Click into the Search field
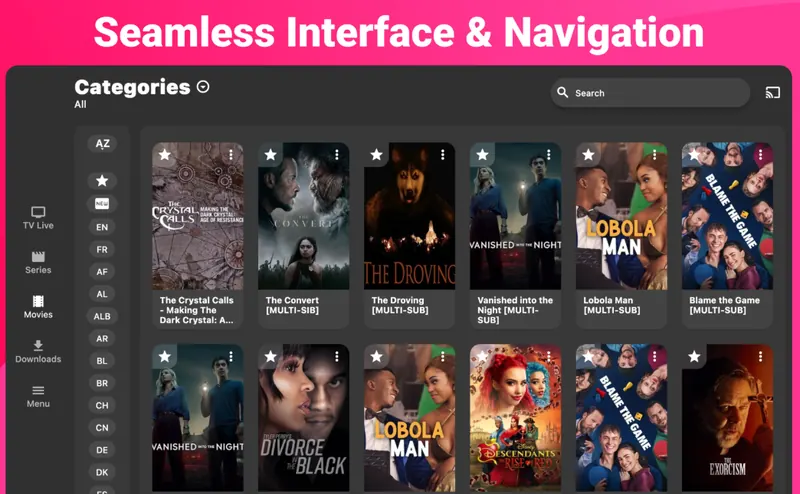800x494 pixels. (650, 93)
